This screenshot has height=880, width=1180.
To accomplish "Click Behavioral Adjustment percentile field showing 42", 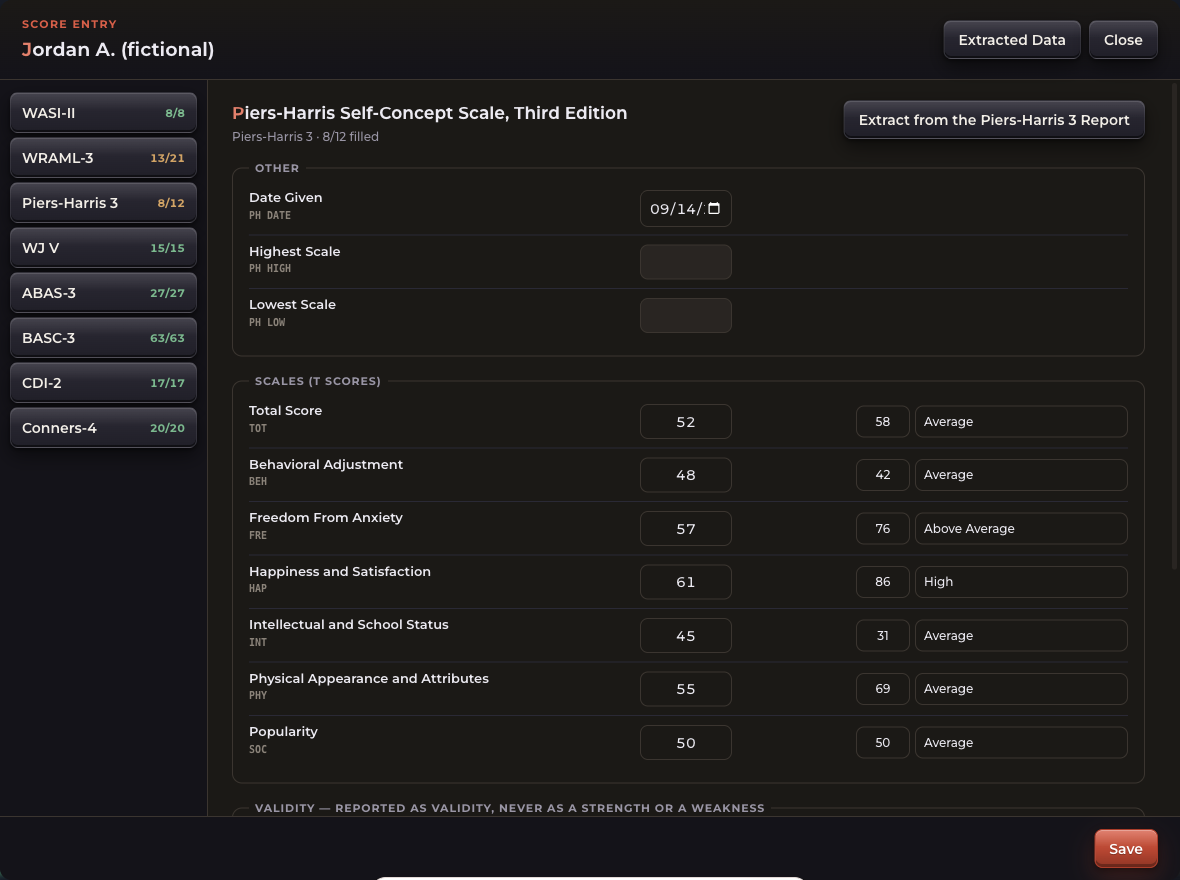I will tap(883, 475).
